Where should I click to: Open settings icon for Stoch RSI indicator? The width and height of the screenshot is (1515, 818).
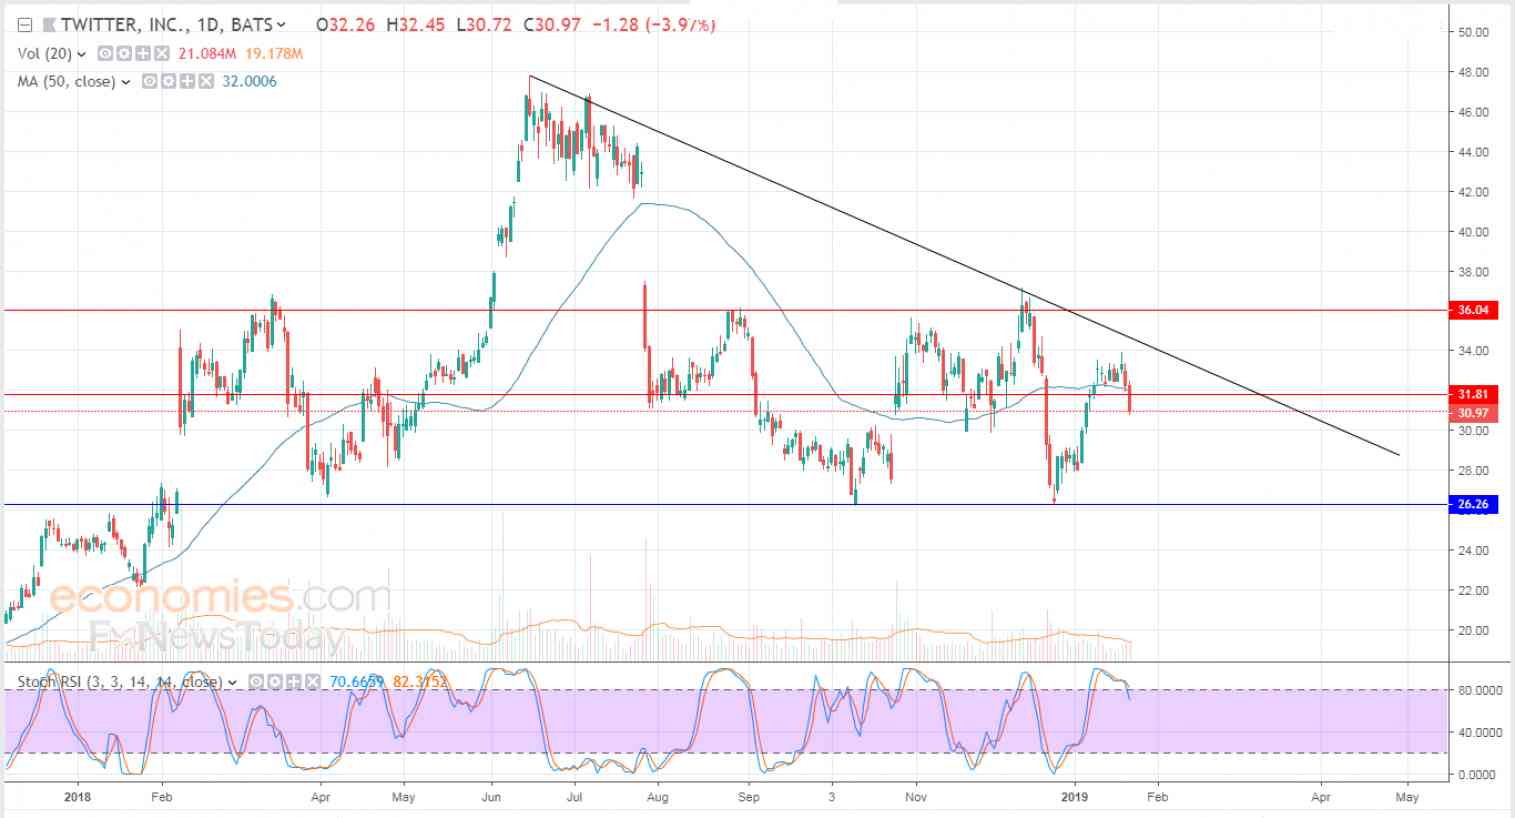275,682
